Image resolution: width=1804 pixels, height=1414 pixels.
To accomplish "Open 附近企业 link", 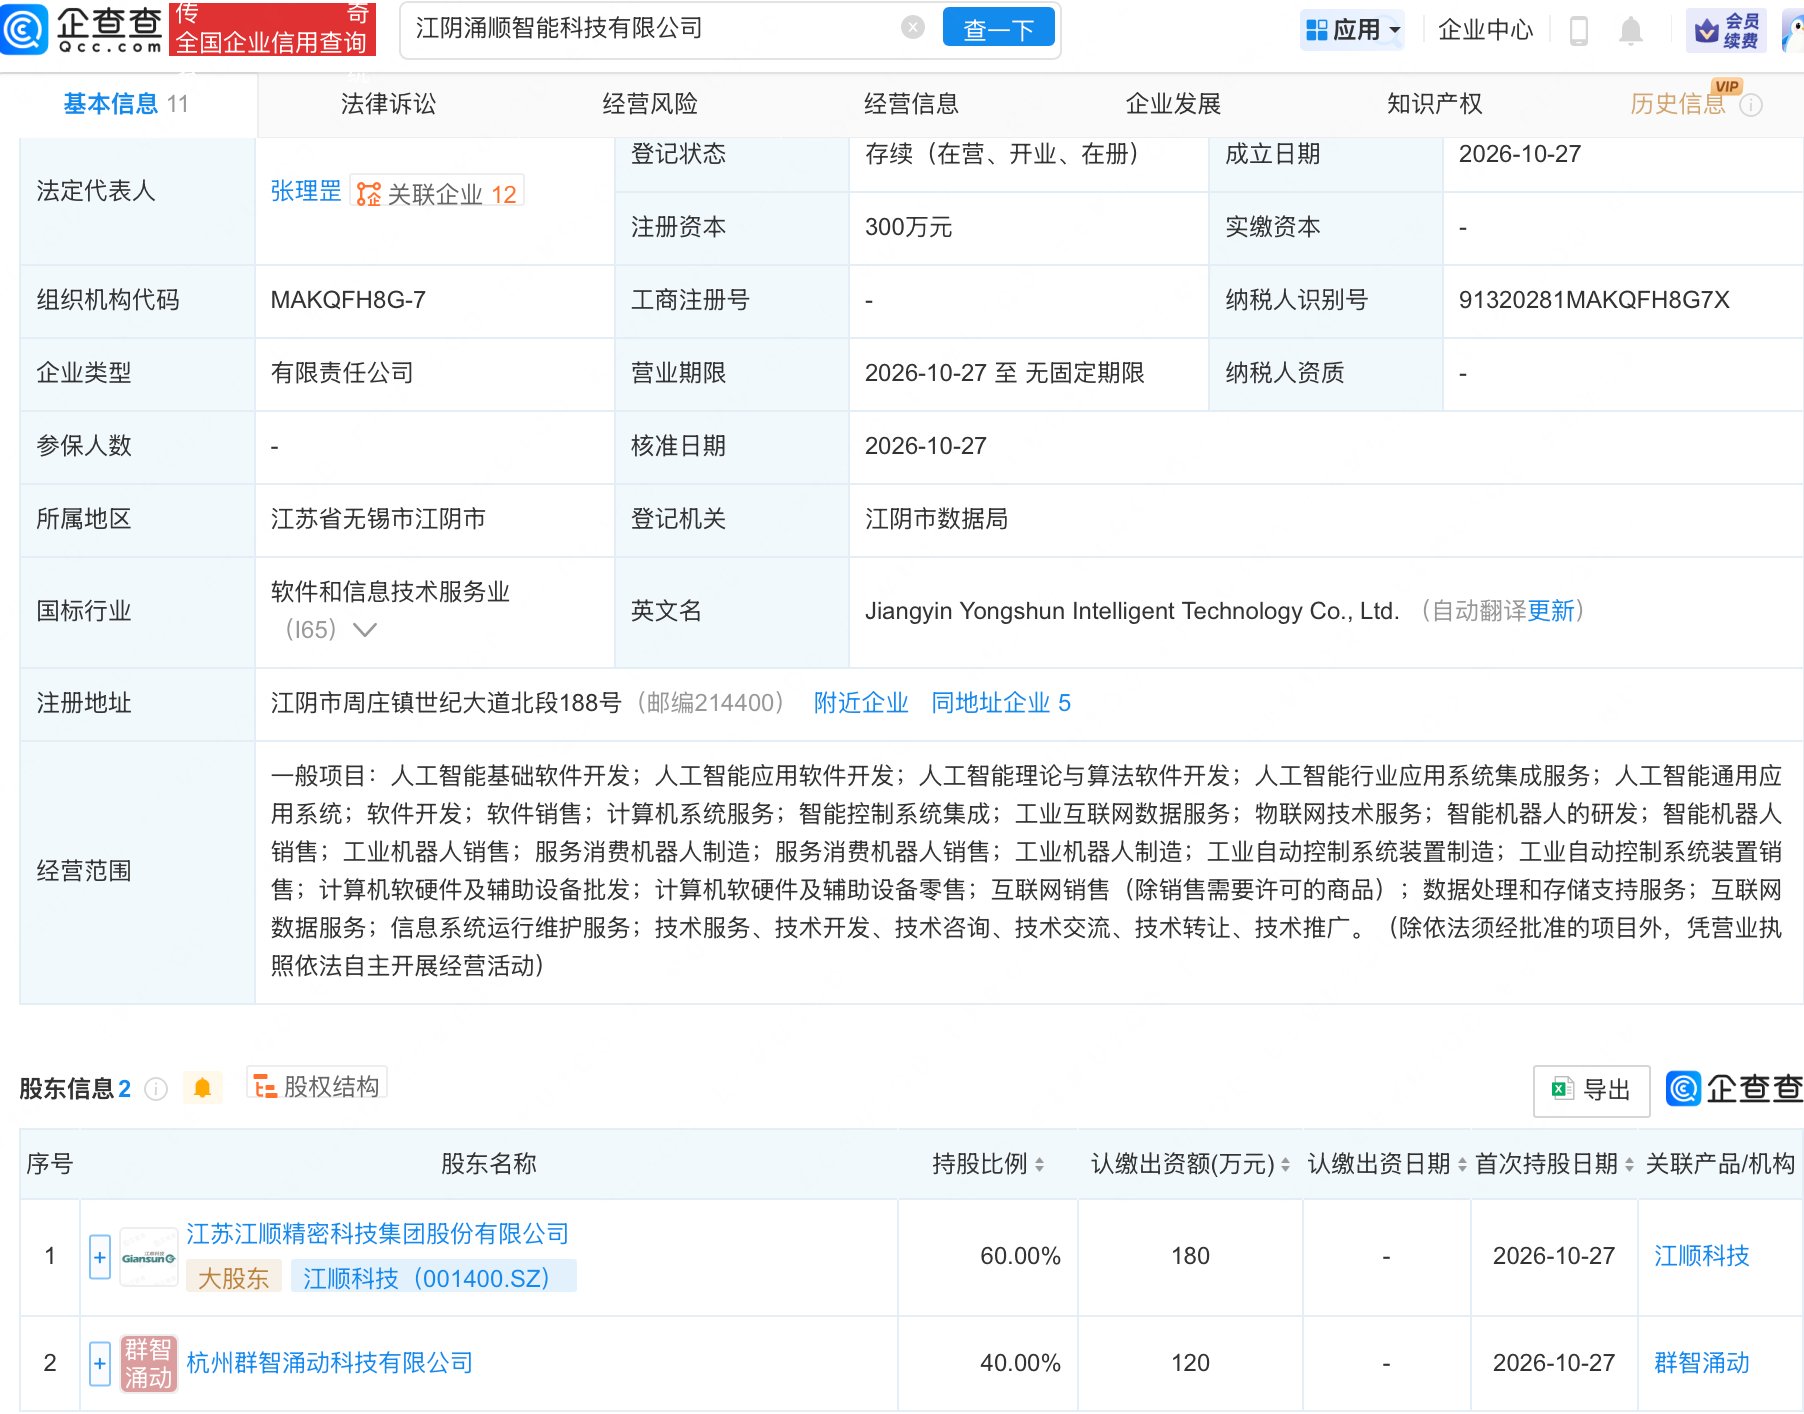I will 861,703.
